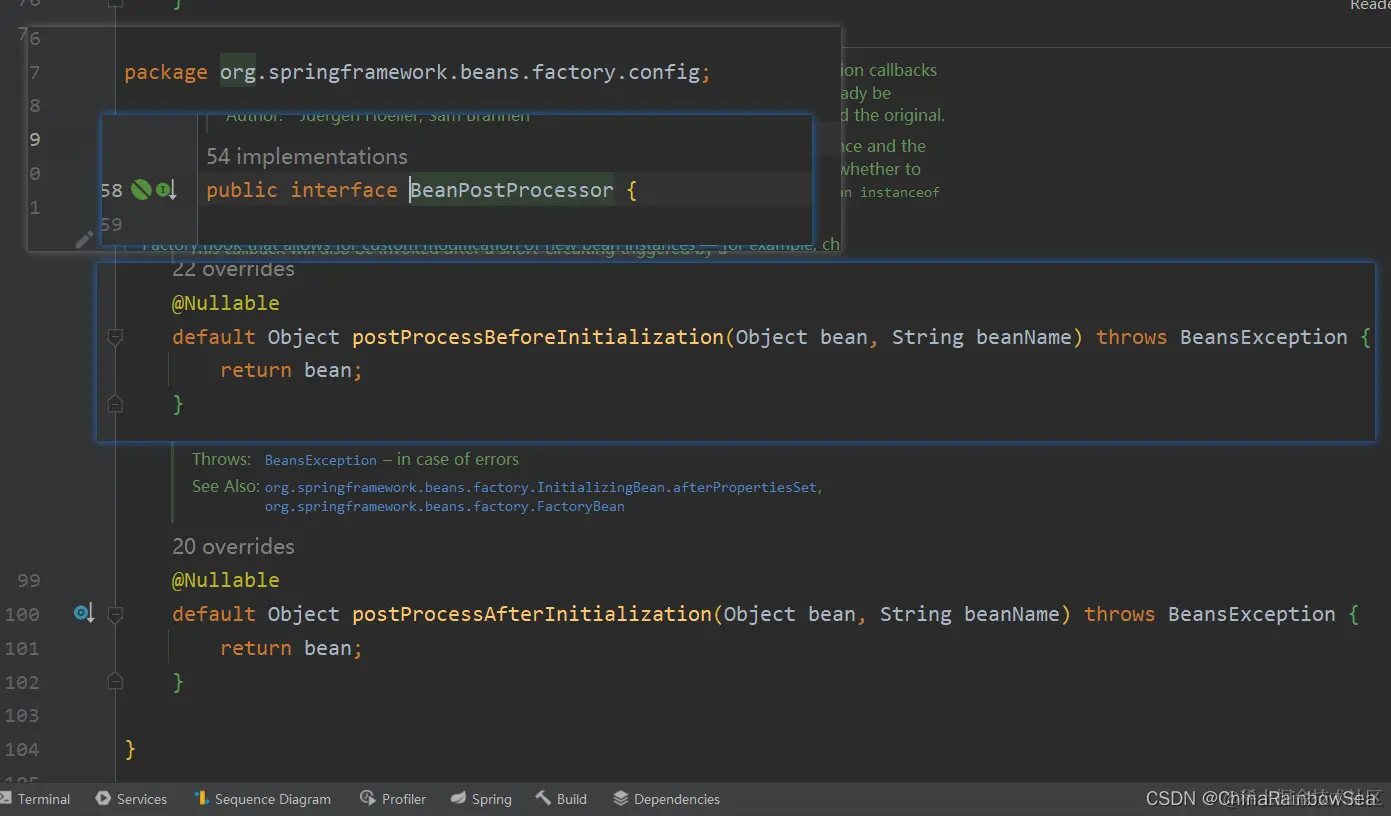Click closing brace of the interface on line 104

(x=130, y=749)
